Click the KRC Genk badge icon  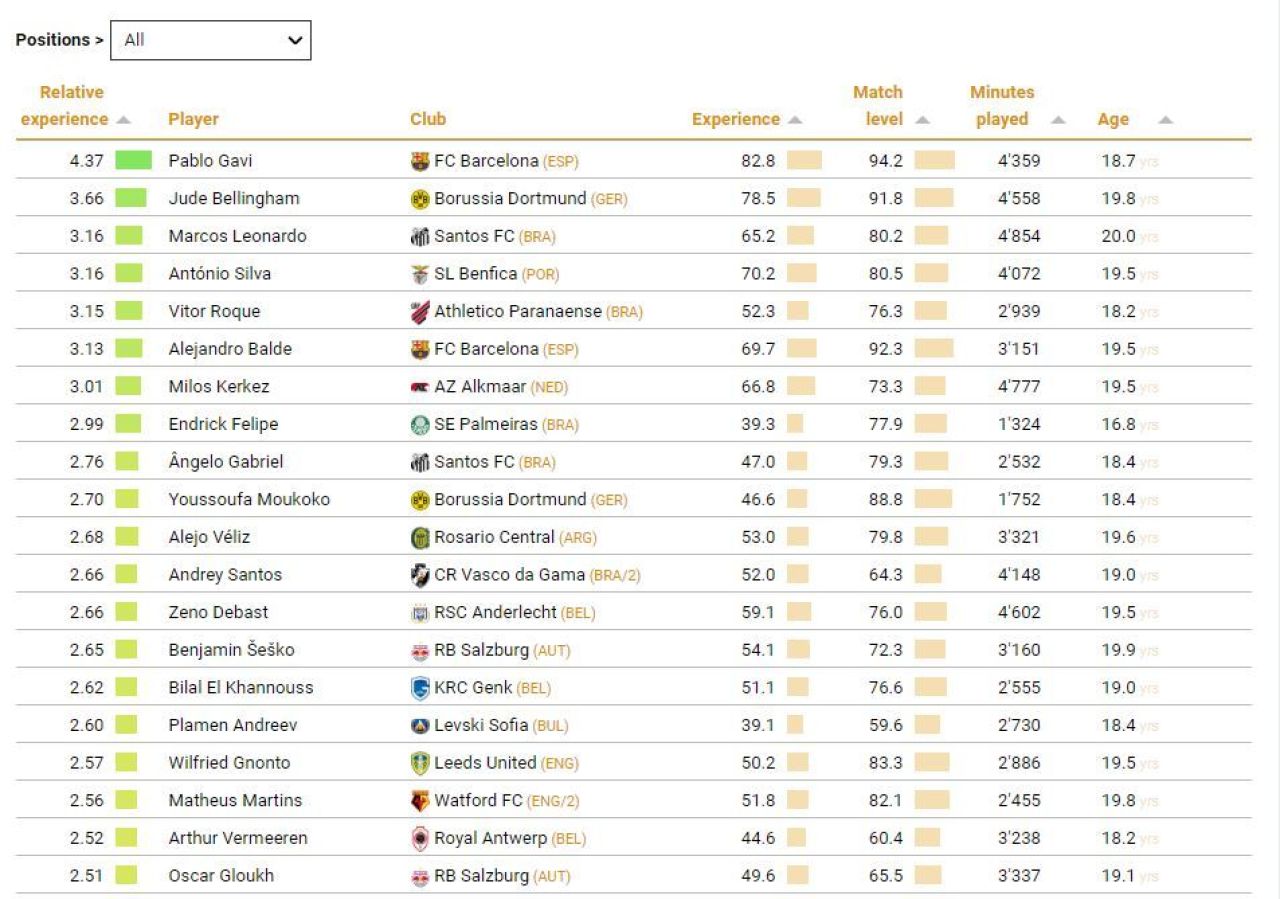tap(420, 688)
